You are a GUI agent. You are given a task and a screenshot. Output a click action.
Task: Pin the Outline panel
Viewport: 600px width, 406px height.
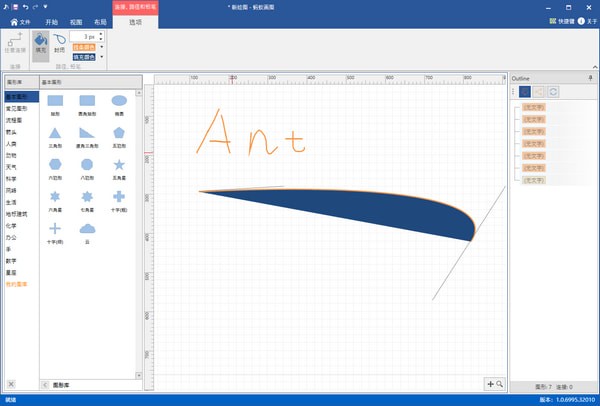click(590, 77)
